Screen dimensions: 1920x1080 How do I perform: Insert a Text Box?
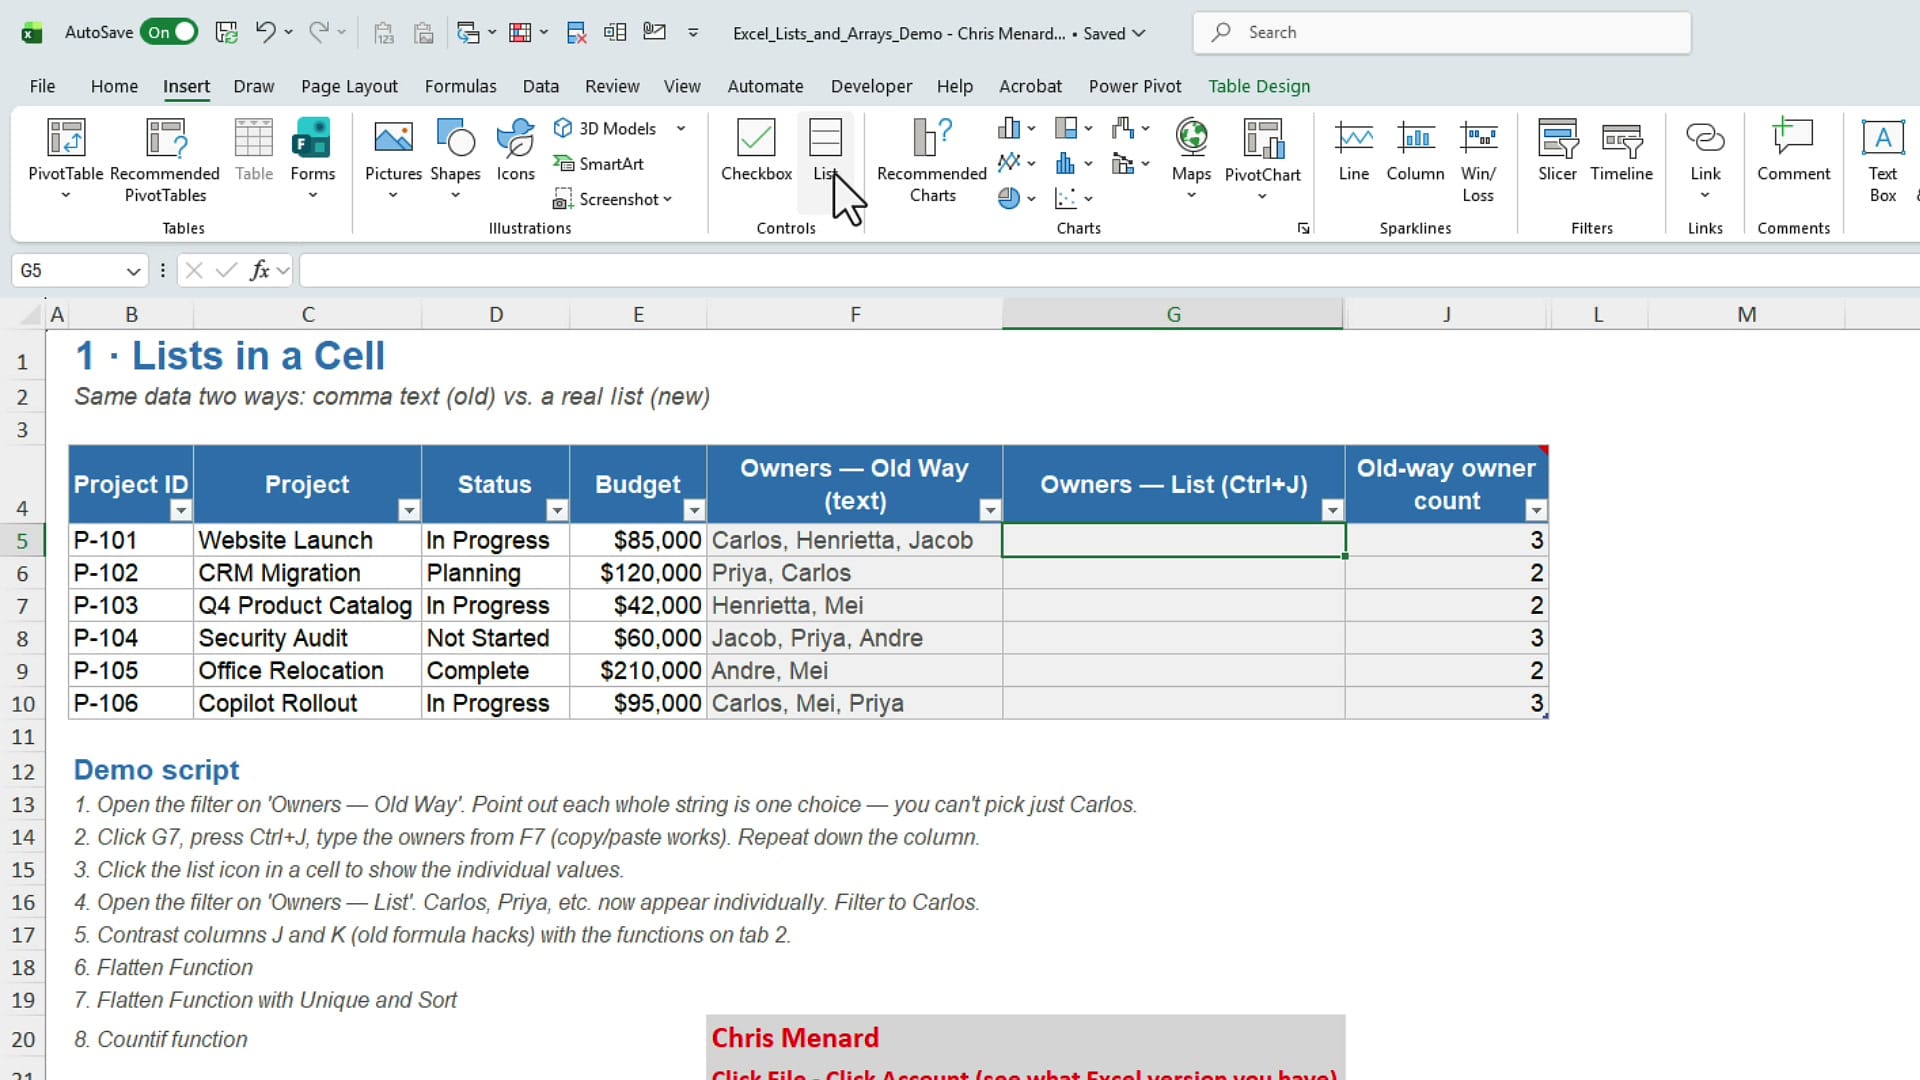coord(1882,160)
